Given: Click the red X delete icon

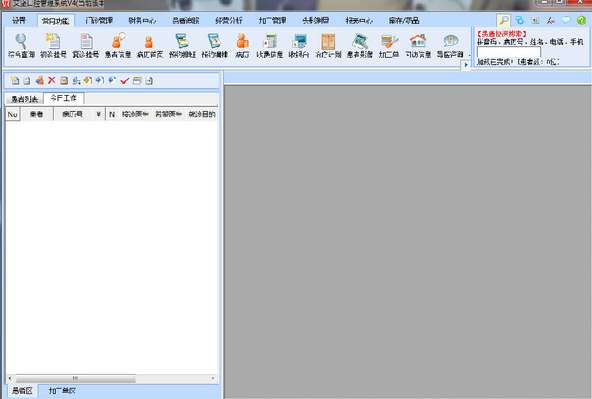Looking at the screenshot, I should [52, 80].
